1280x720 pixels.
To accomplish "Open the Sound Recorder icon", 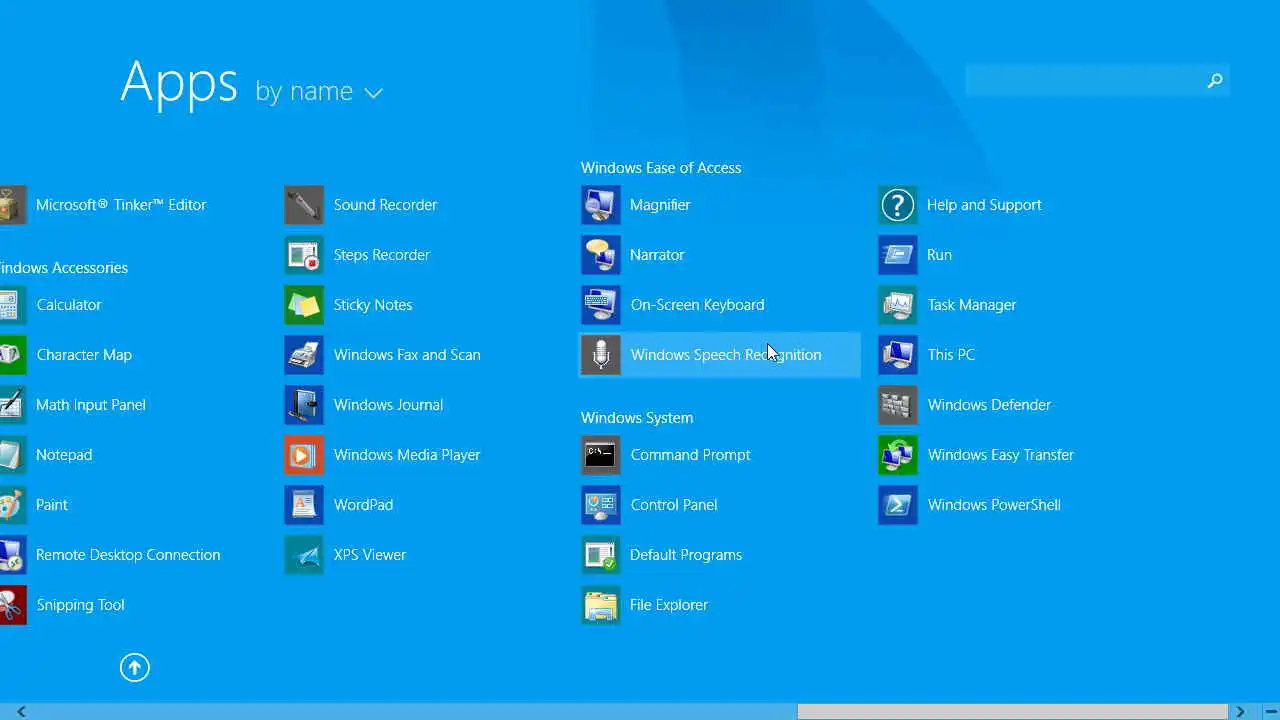I will 304,205.
